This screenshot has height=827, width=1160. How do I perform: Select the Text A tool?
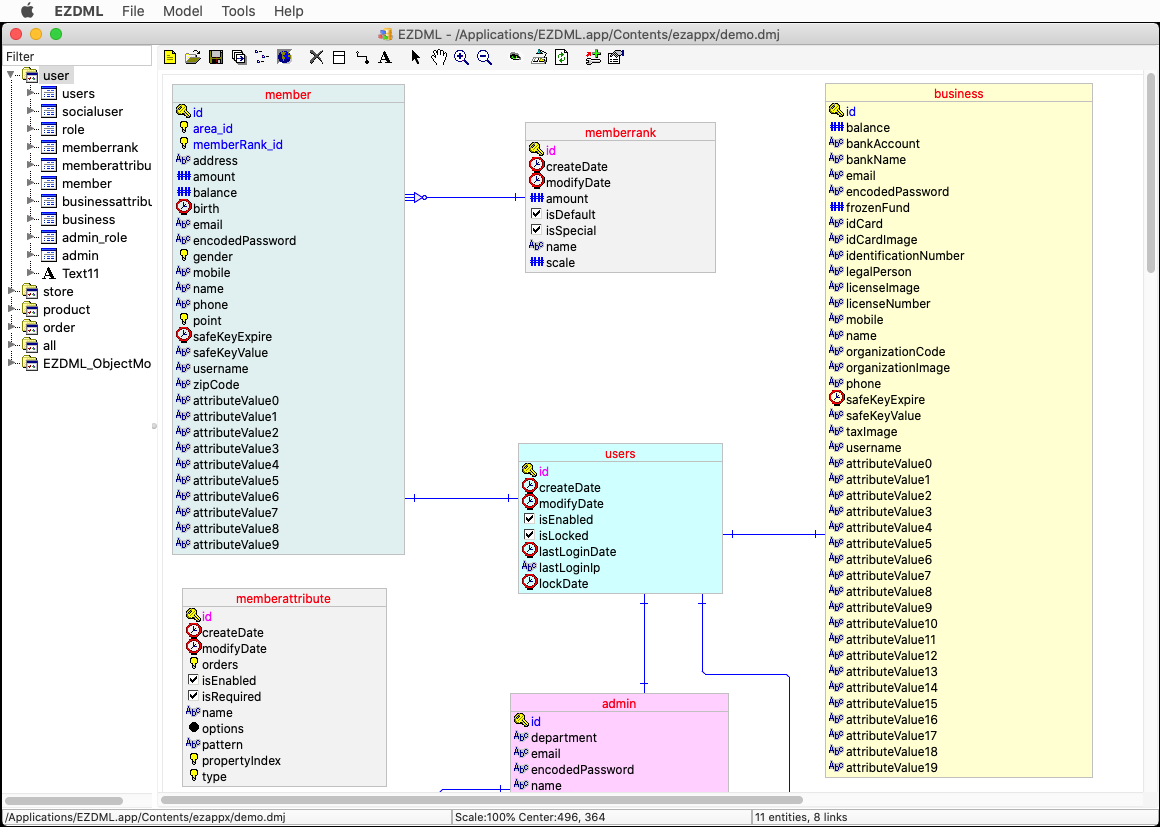(x=385, y=57)
